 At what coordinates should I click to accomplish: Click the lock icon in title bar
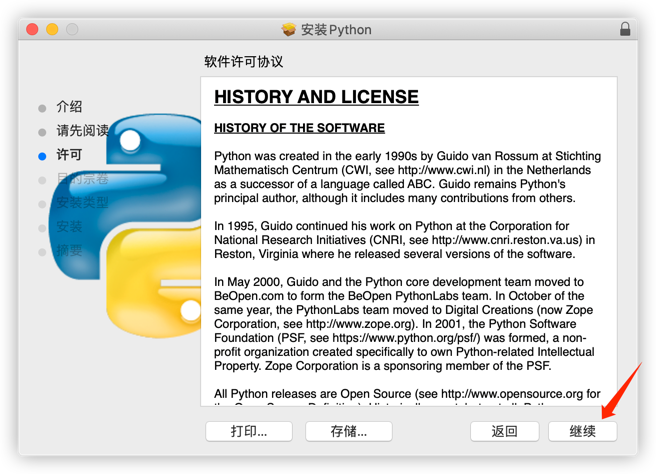(626, 29)
